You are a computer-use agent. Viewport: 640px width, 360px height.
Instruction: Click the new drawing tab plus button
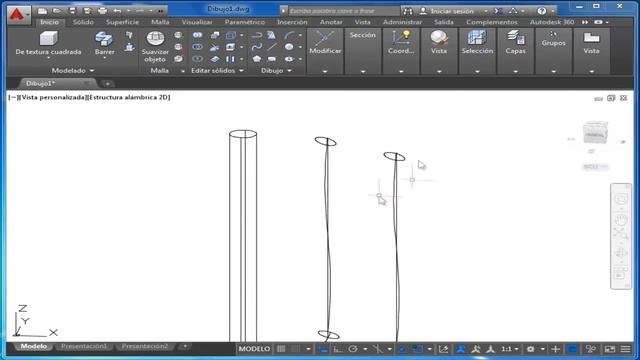point(107,84)
